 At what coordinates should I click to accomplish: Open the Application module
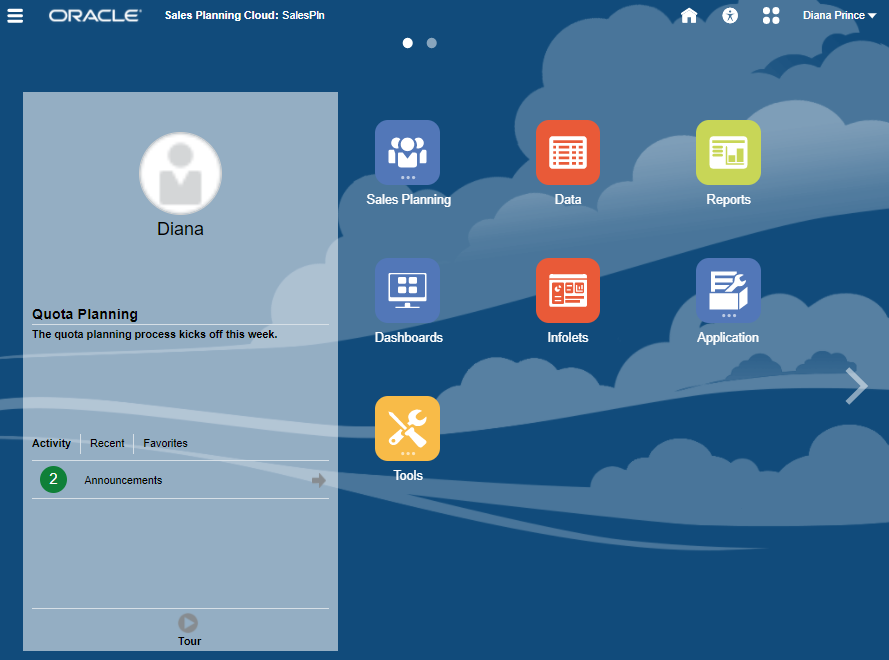pos(728,291)
